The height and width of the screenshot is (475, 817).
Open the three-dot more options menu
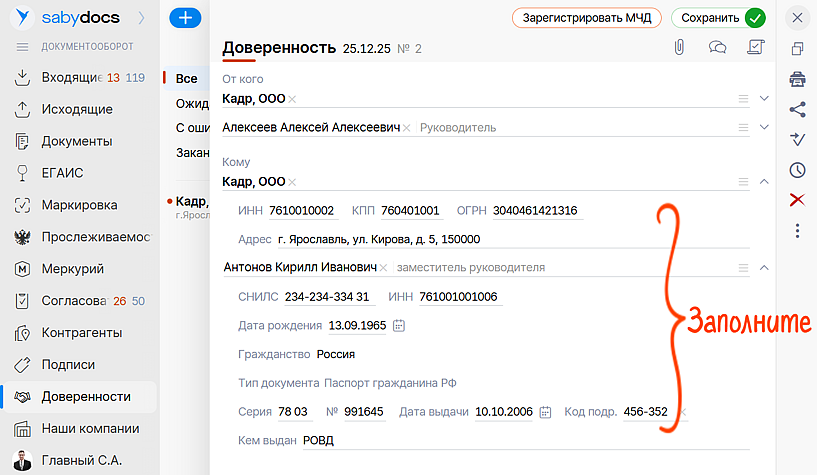coord(797,231)
